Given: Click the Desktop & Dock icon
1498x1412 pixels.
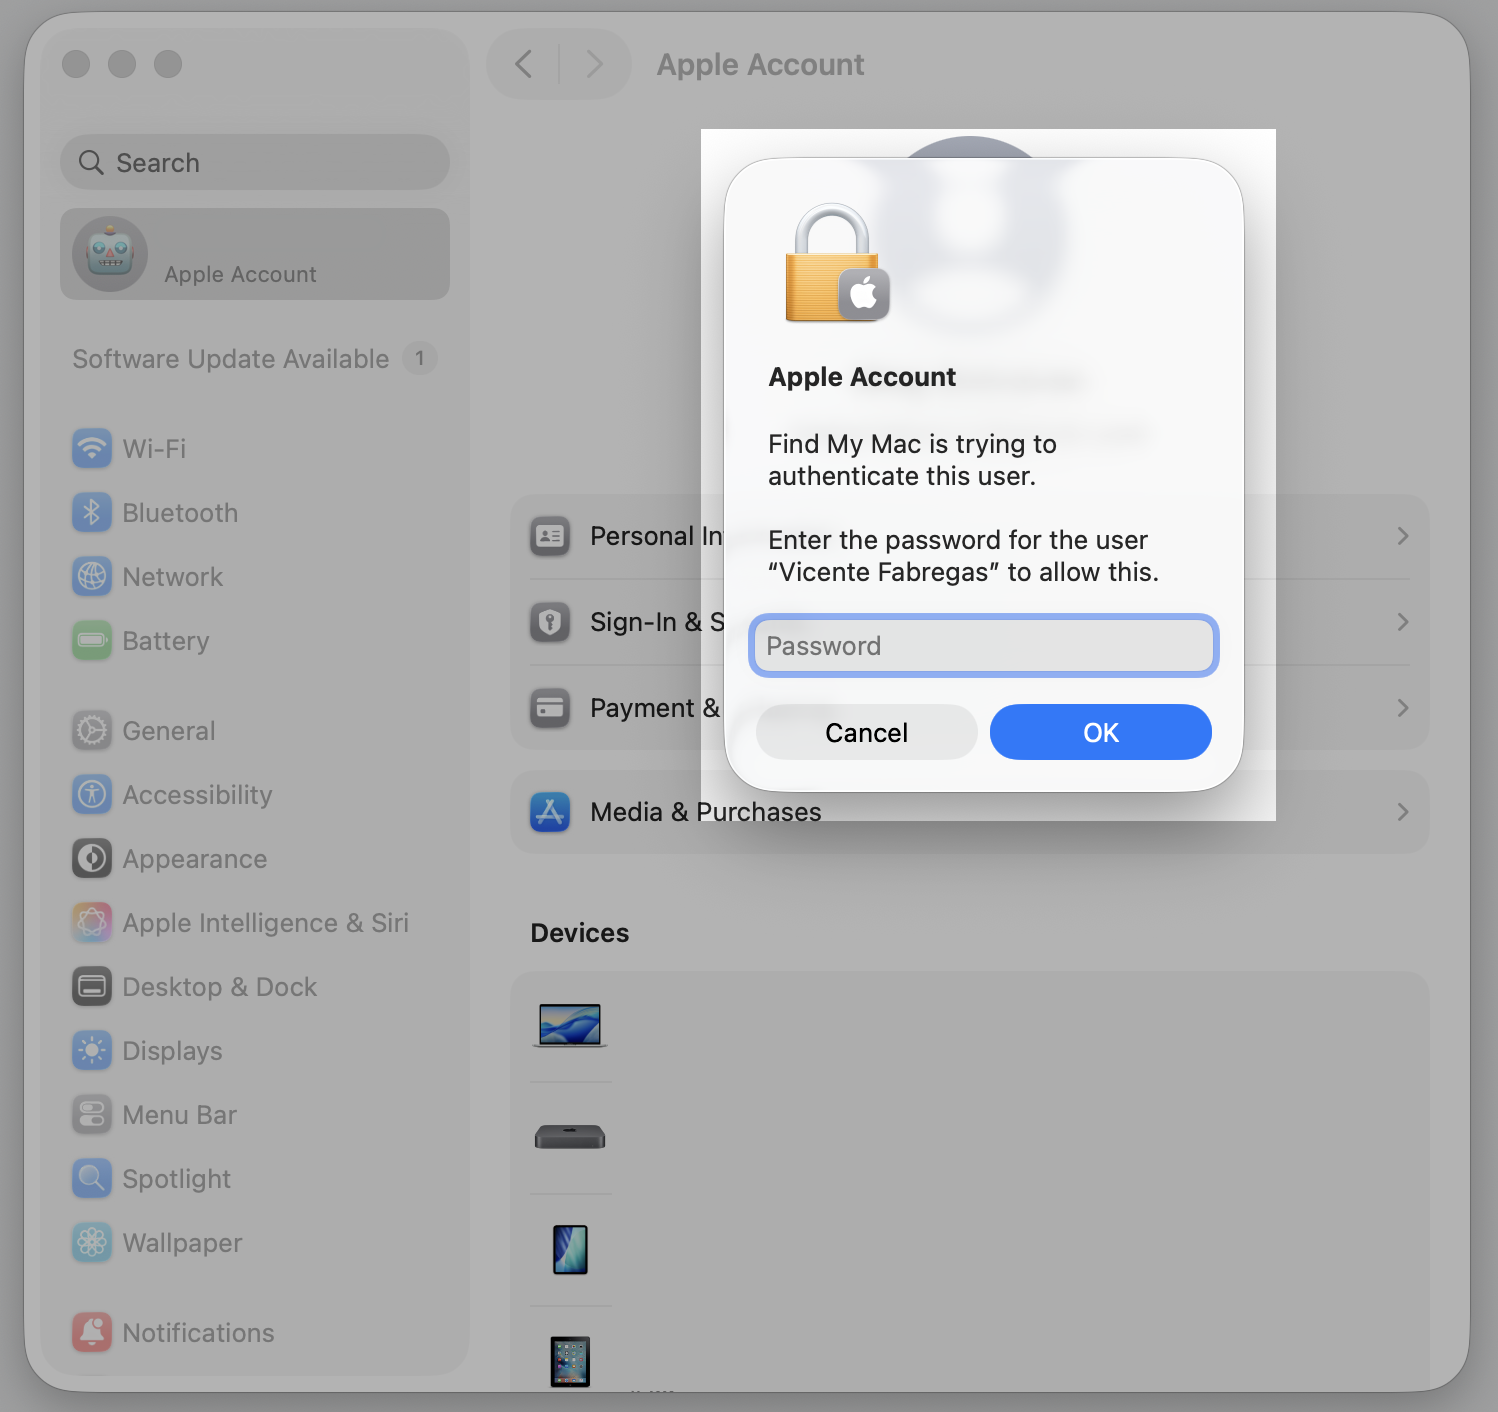Looking at the screenshot, I should point(92,986).
